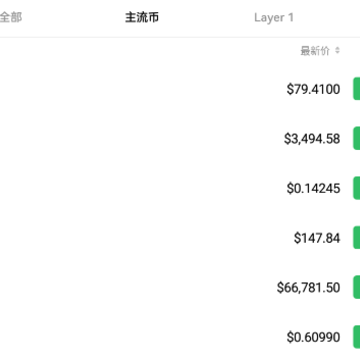The height and width of the screenshot is (360, 360).
Task: Tap green change badge next to $0.60990
Action: pyautogui.click(x=357, y=337)
